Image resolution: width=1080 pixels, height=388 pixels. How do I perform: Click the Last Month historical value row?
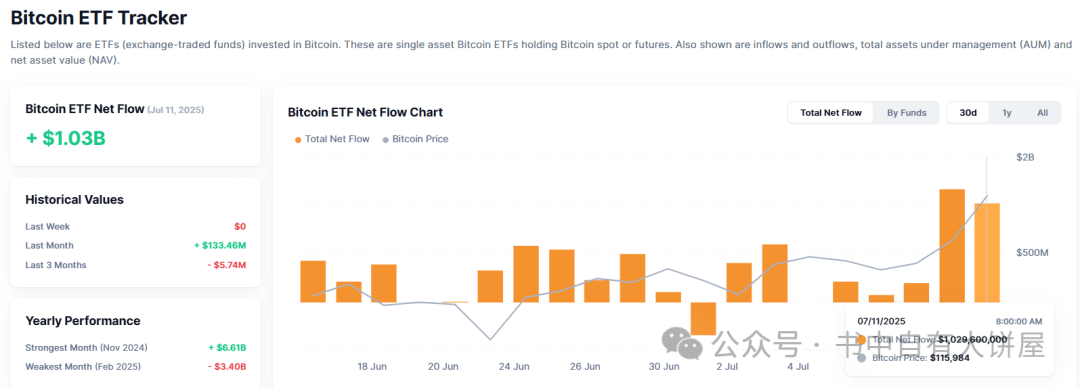[136, 245]
